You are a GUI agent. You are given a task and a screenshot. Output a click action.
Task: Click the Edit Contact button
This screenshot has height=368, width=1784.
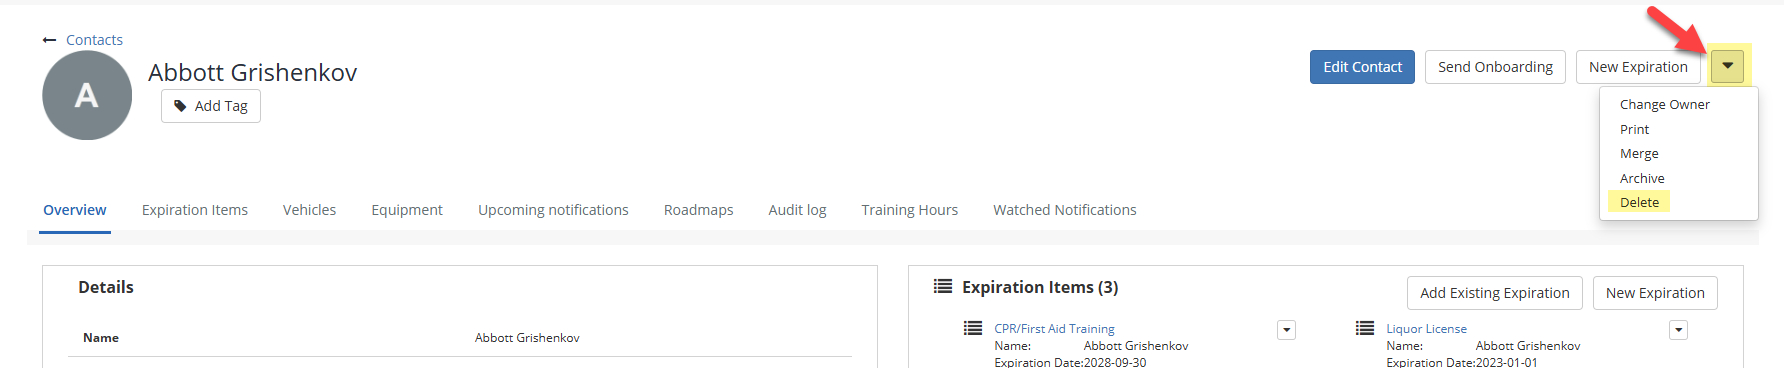click(1362, 67)
